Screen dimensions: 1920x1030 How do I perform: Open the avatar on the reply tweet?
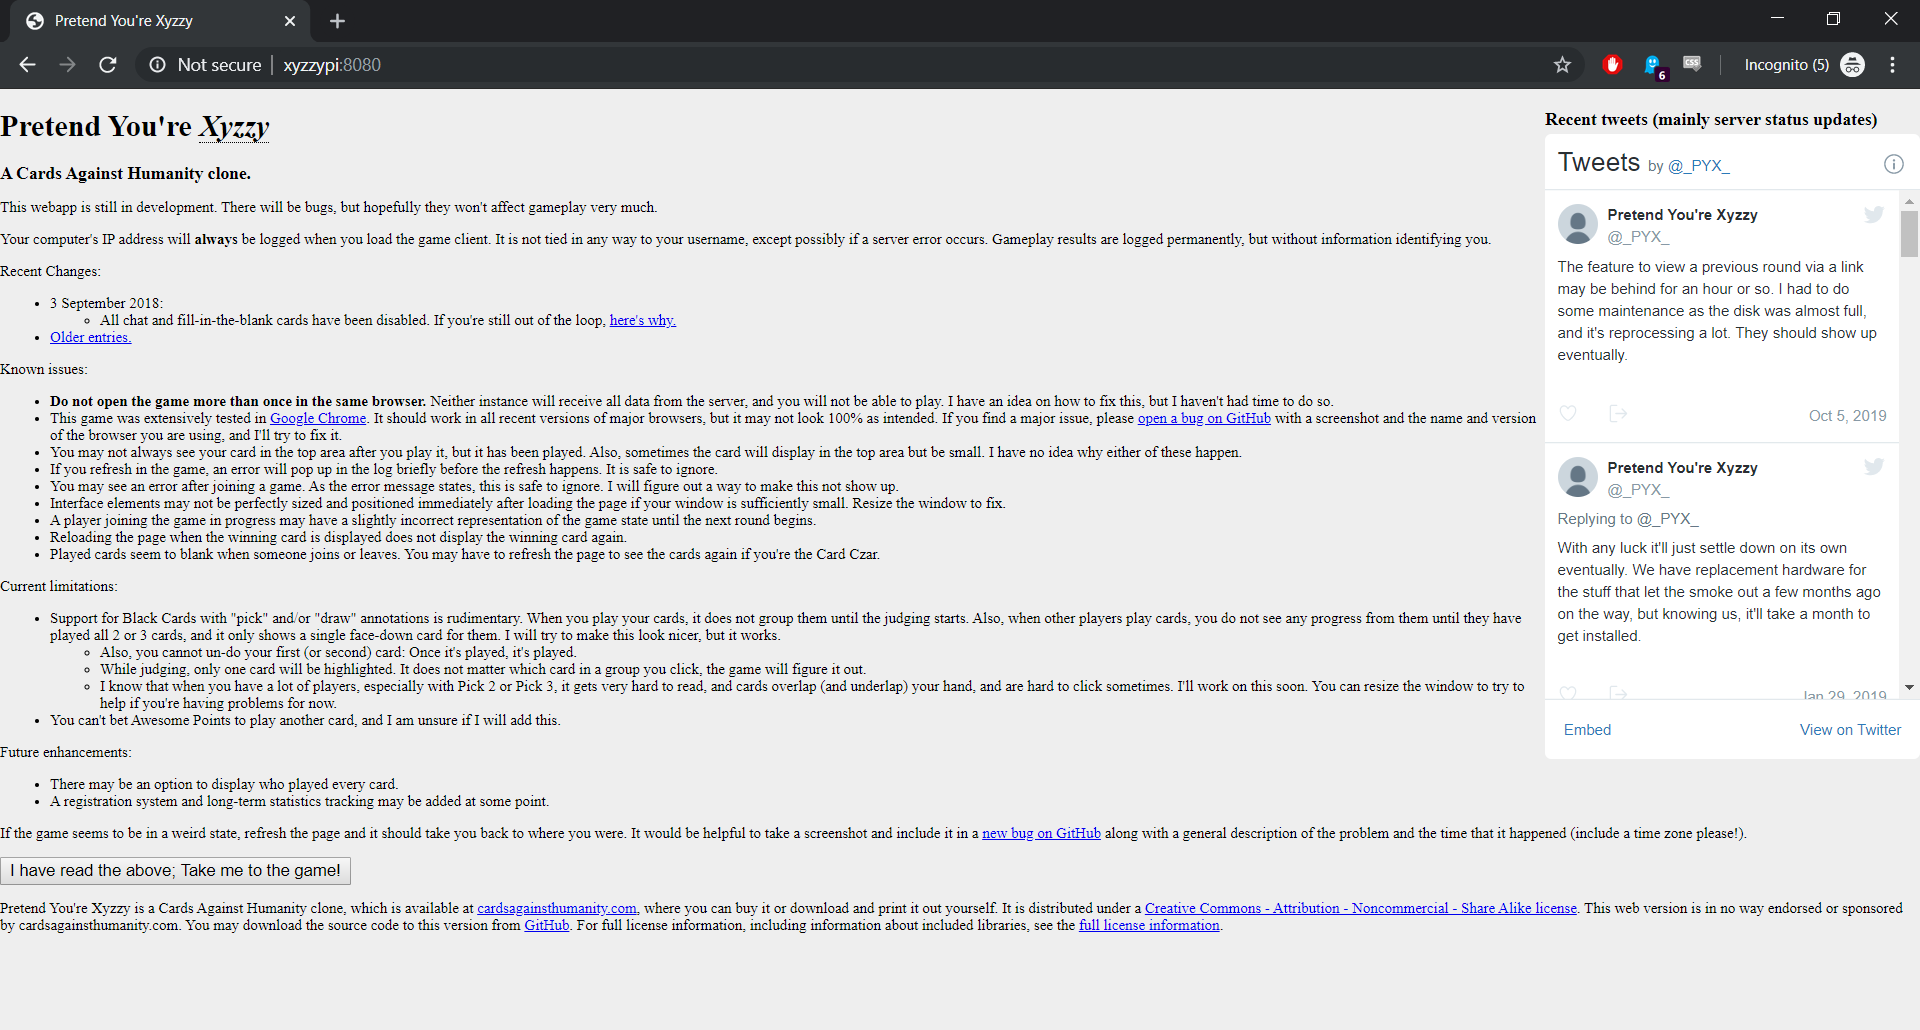pos(1578,477)
